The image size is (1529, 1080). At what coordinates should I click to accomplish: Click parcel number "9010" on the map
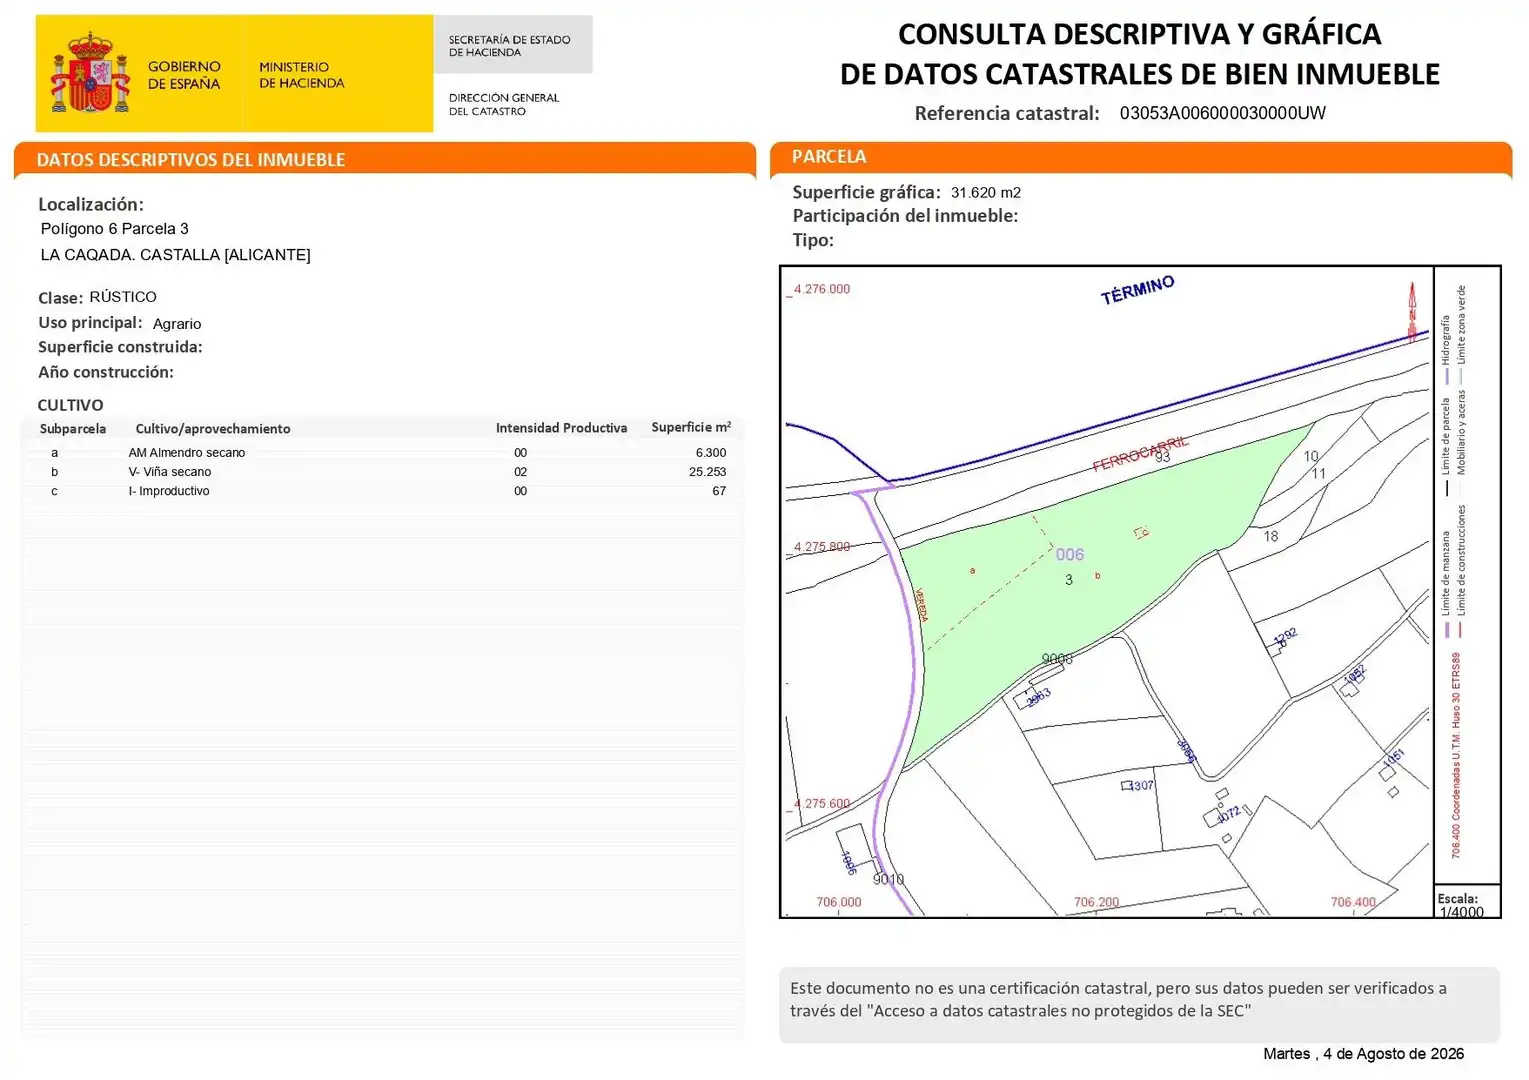pos(888,880)
